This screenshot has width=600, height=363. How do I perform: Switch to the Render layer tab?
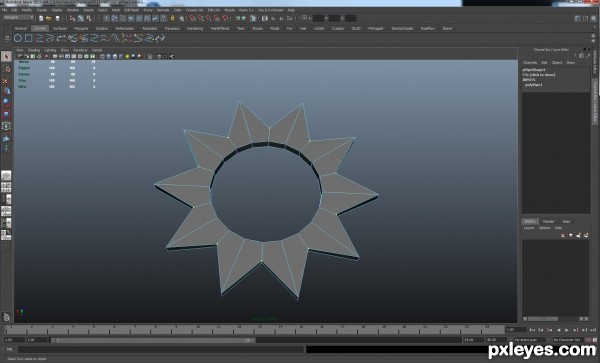549,221
